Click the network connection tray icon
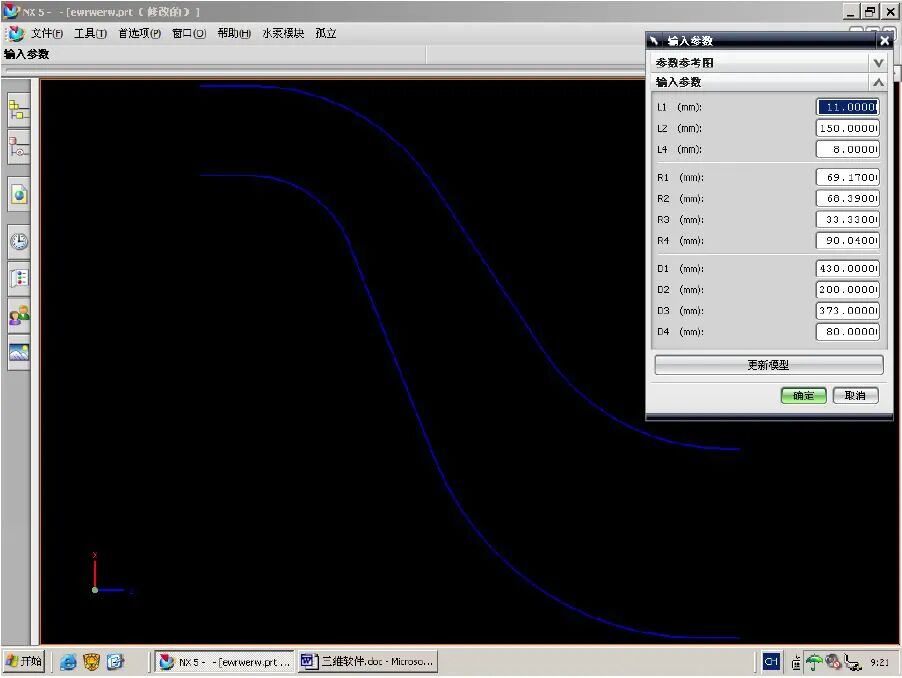Viewport: 902px width, 678px height. click(853, 663)
